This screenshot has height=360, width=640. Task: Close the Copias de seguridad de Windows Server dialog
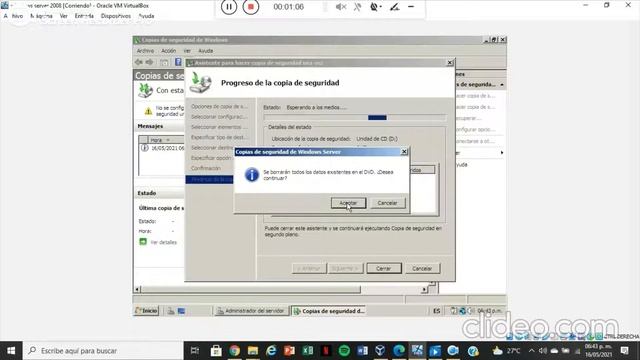[404, 152]
